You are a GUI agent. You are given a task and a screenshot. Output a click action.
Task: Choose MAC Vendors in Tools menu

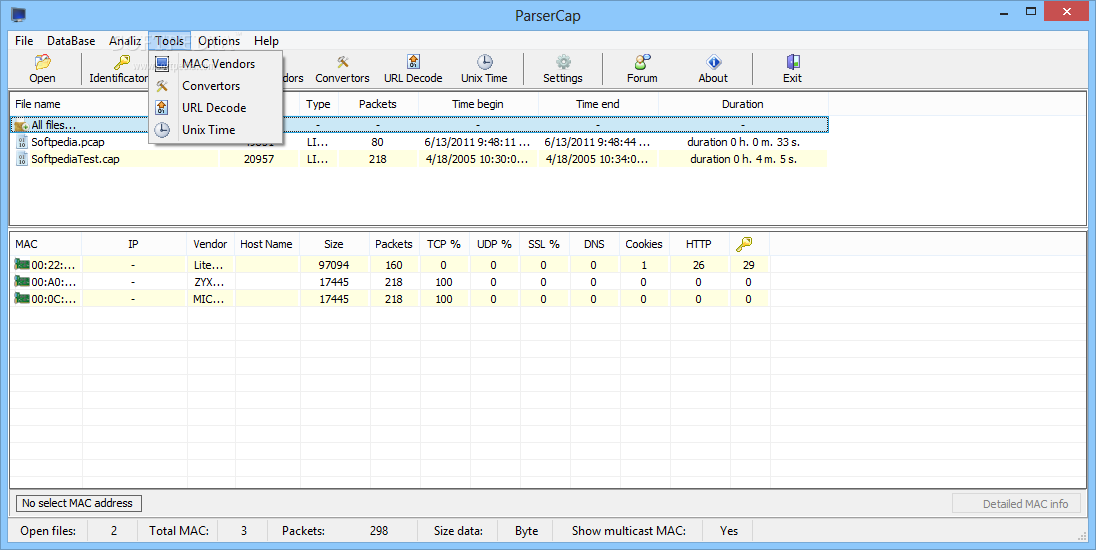tap(216, 64)
